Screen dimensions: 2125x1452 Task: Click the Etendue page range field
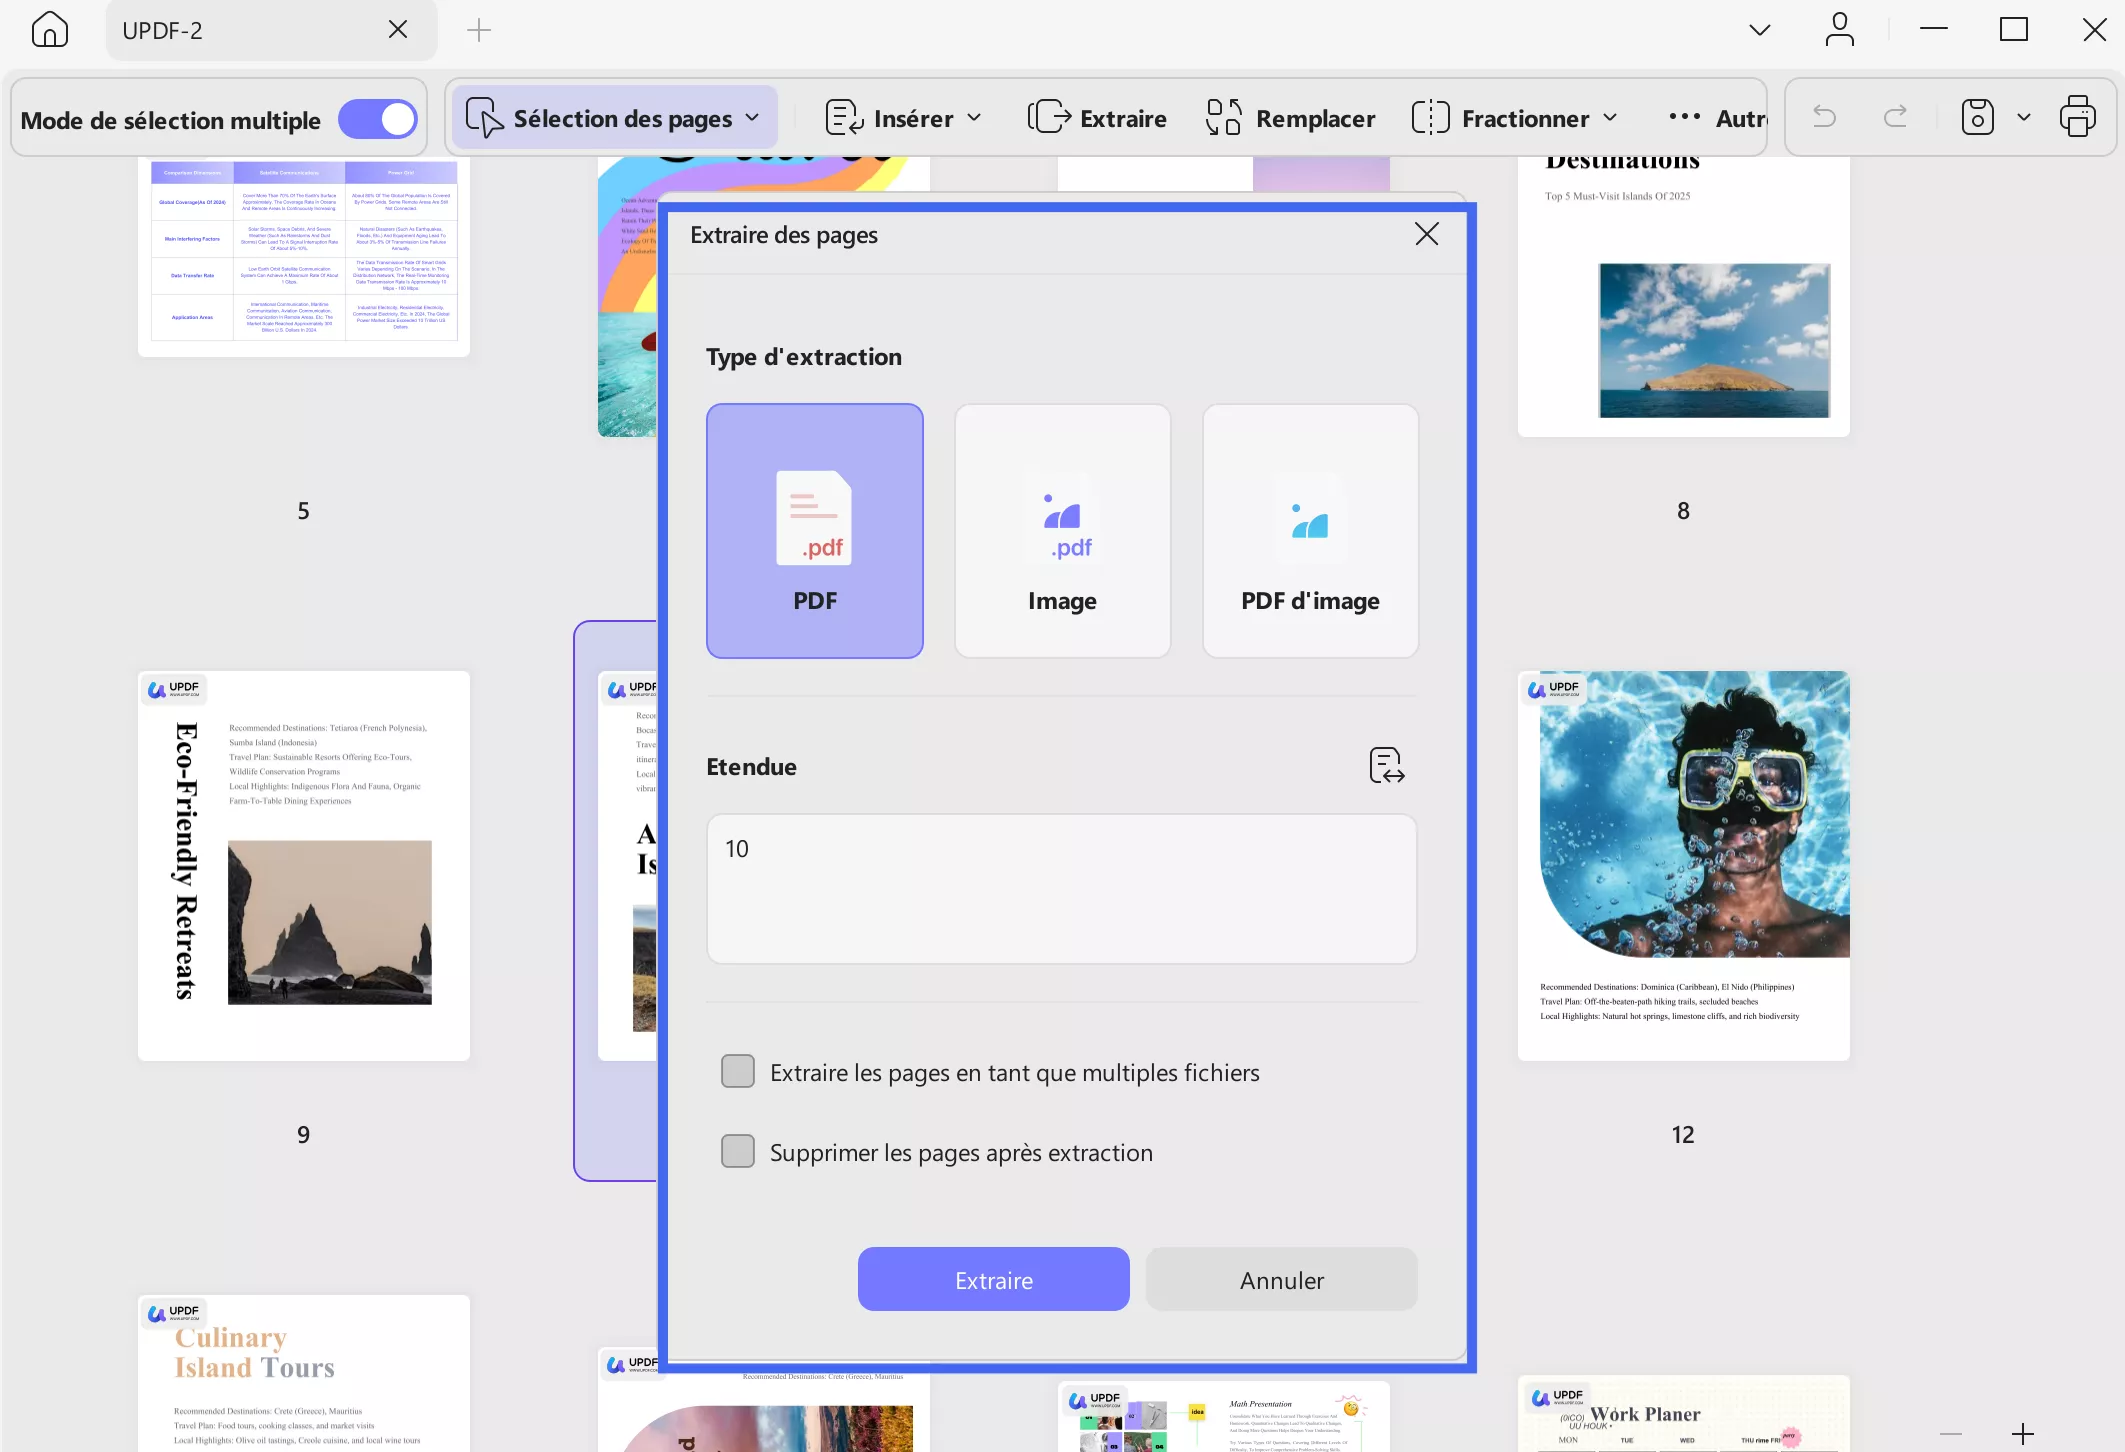1061,888
